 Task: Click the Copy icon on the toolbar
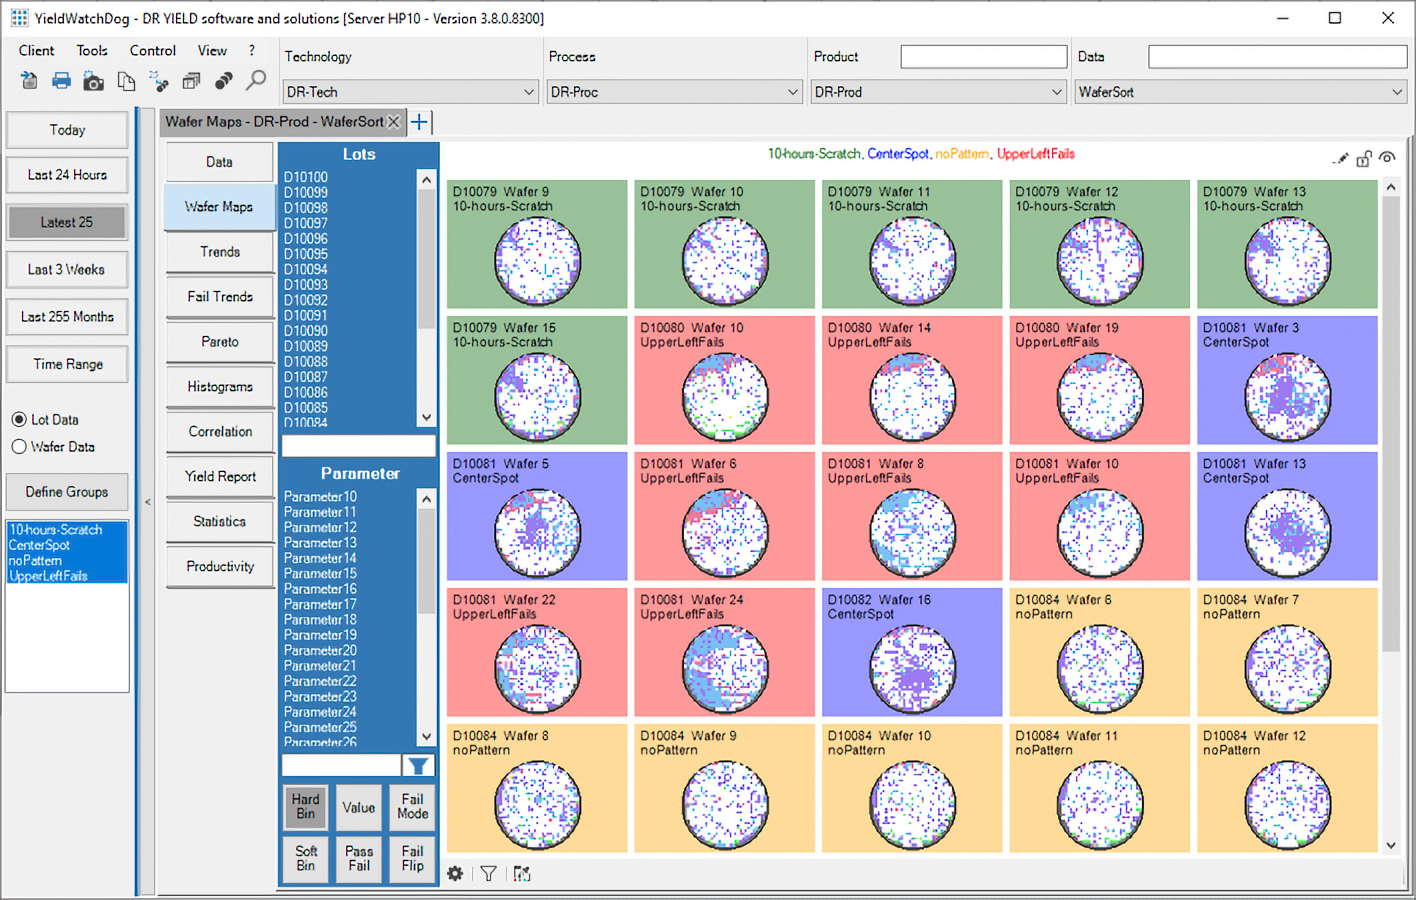tap(127, 80)
